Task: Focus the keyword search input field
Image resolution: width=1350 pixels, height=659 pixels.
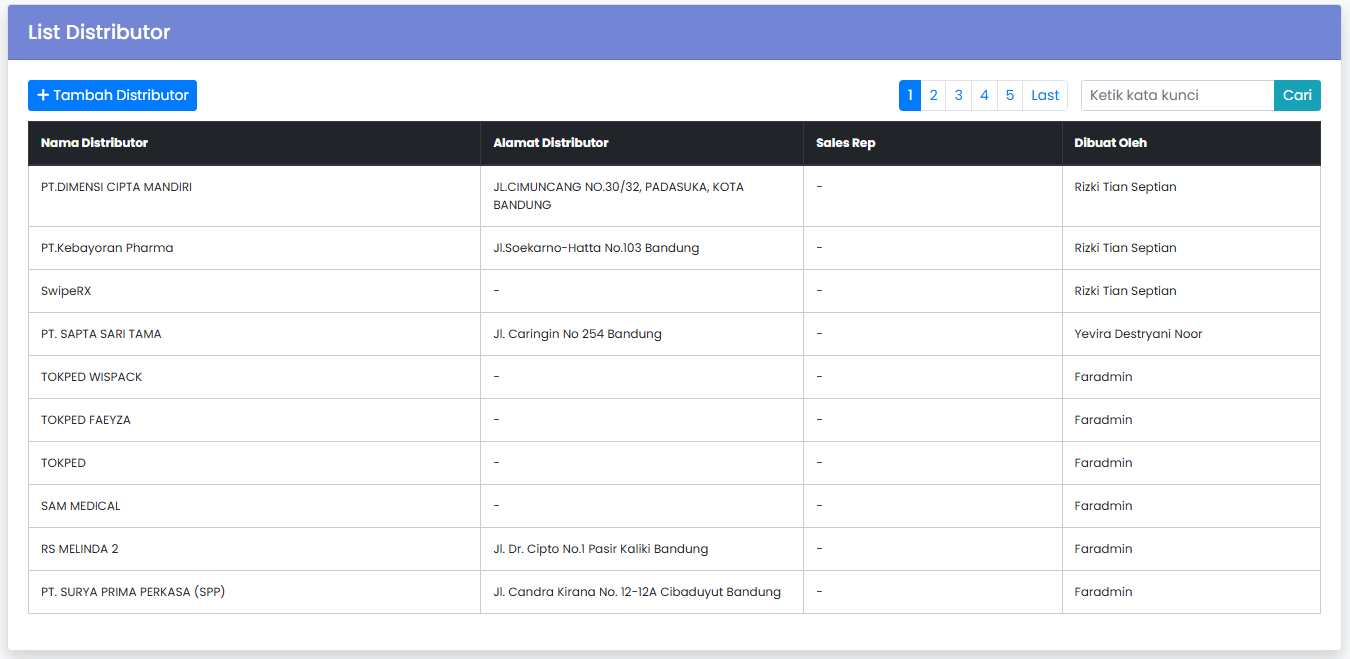Action: [1177, 95]
